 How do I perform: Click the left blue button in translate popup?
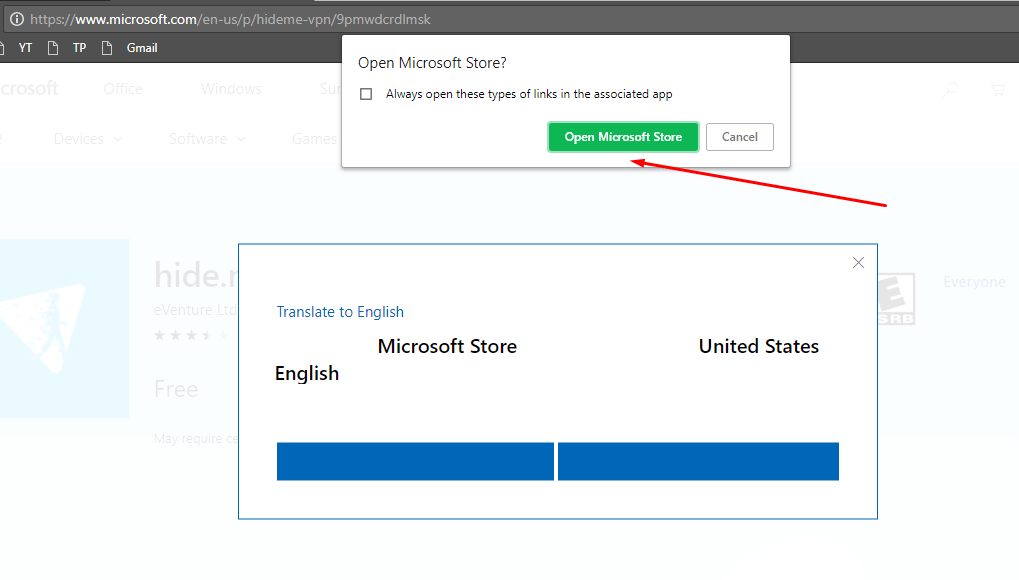point(415,462)
